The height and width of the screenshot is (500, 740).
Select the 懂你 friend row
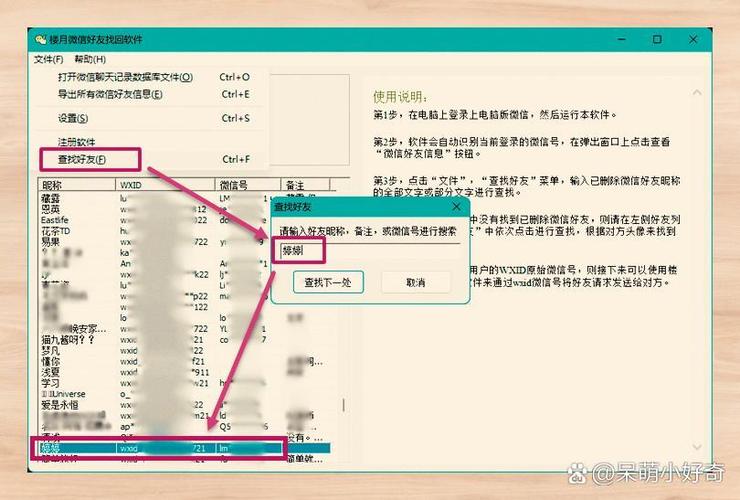(x=184, y=362)
